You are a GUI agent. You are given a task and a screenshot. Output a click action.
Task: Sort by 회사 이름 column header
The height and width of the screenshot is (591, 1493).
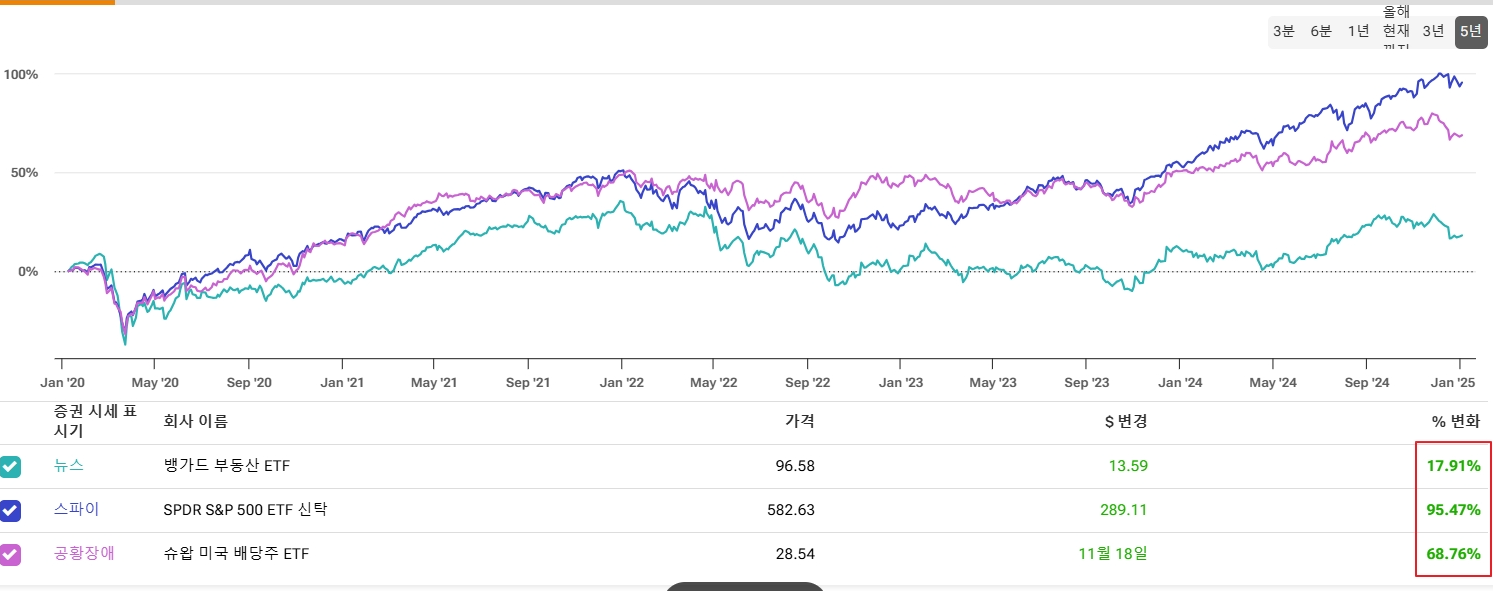pyautogui.click(x=195, y=421)
